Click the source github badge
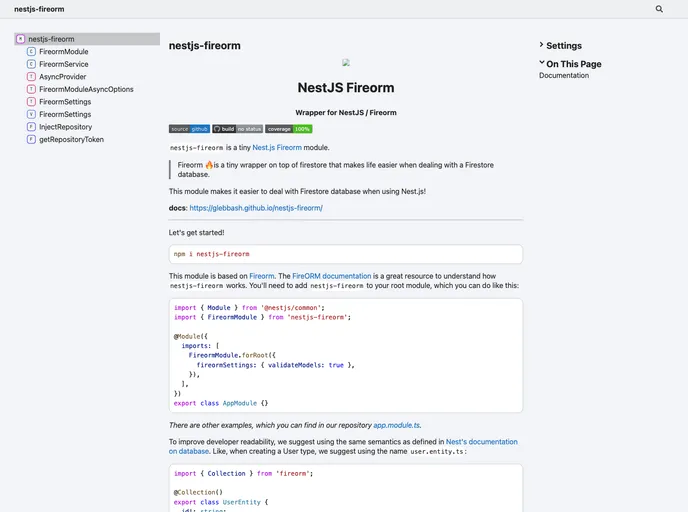The image size is (688, 512). coord(190,129)
